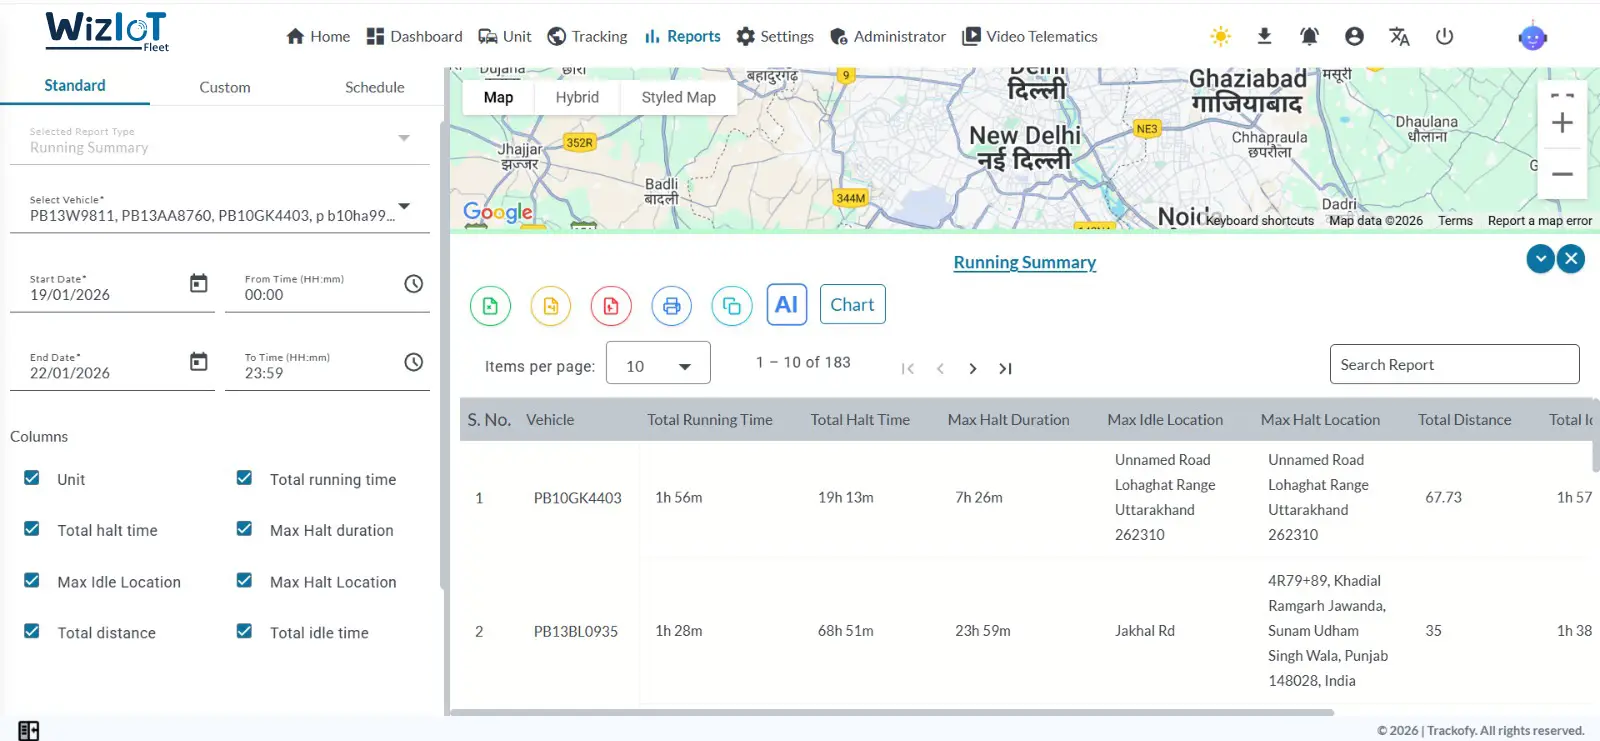1600x741 pixels.
Task: Click the language translate icon
Action: 1399,37
